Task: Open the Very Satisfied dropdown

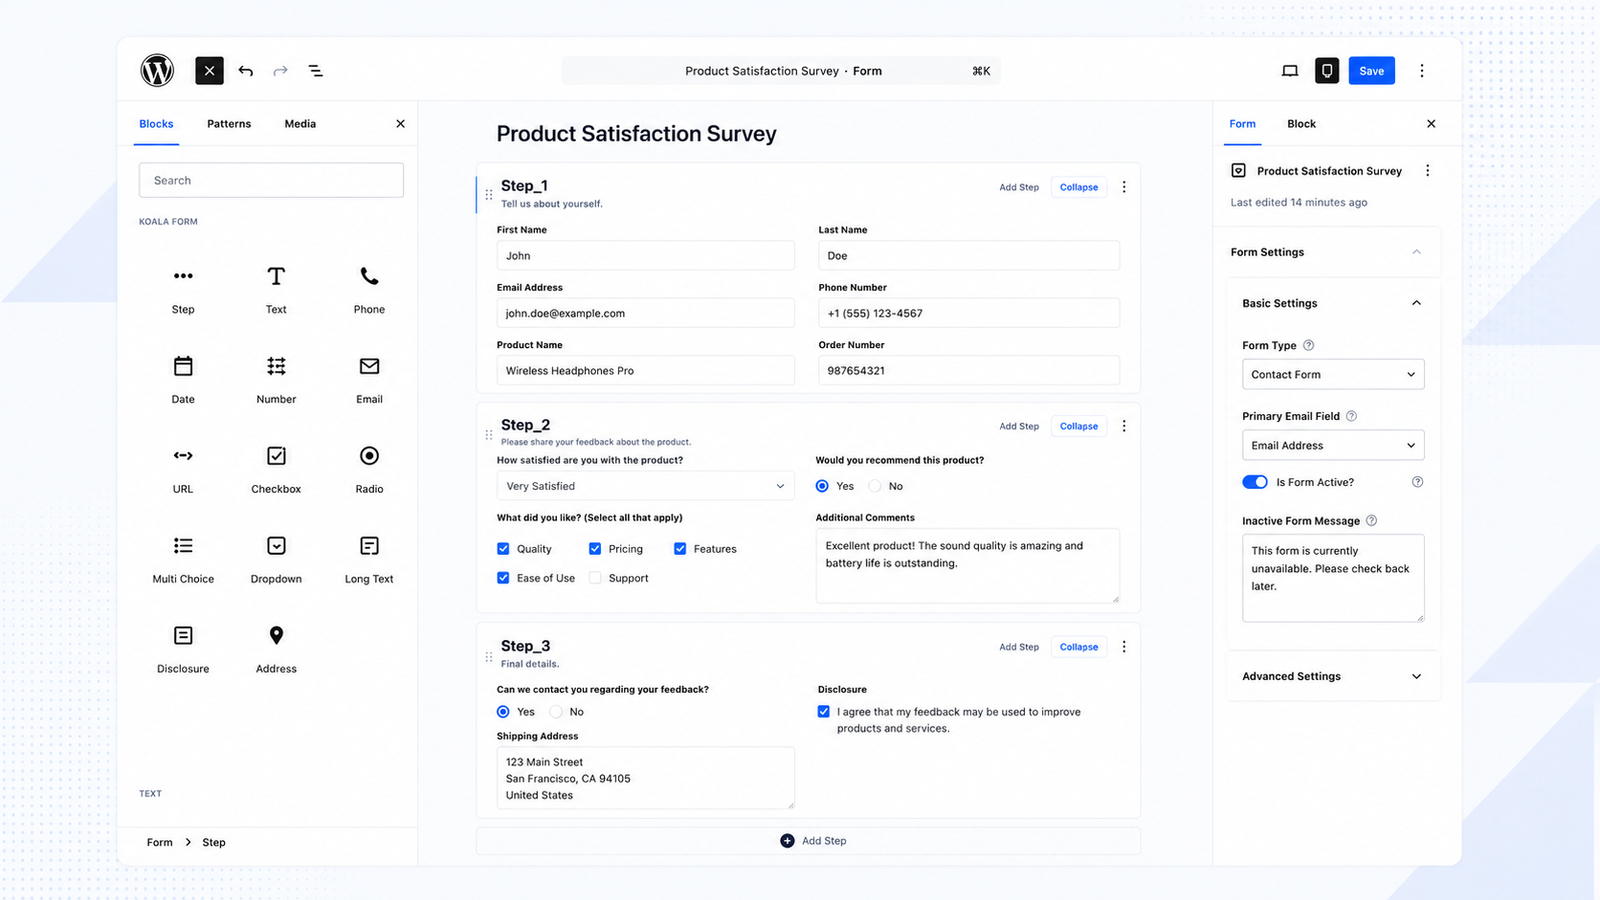Action: click(x=646, y=486)
